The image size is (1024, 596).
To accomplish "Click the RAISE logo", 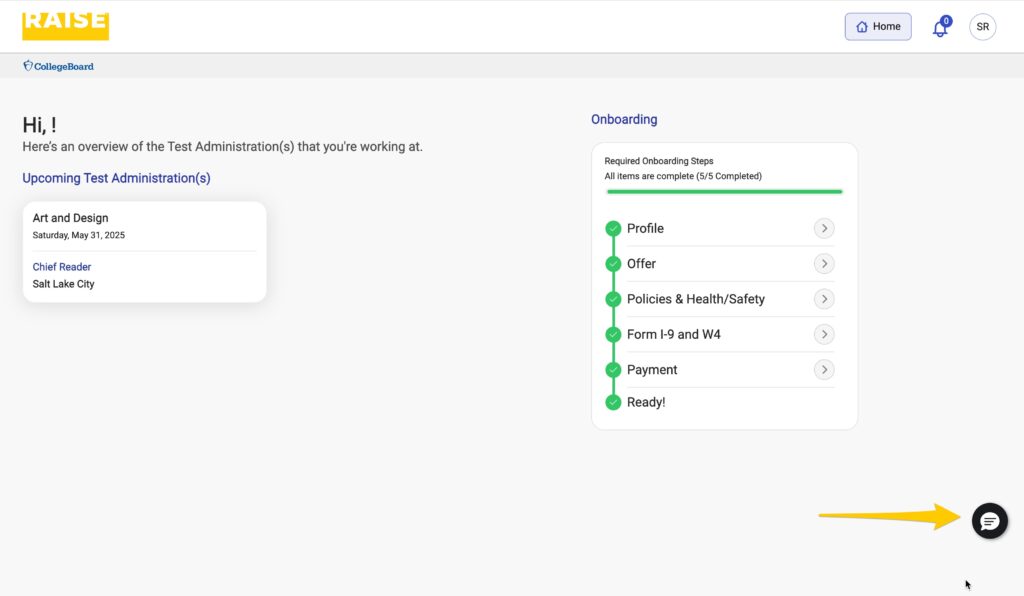I will (x=66, y=25).
